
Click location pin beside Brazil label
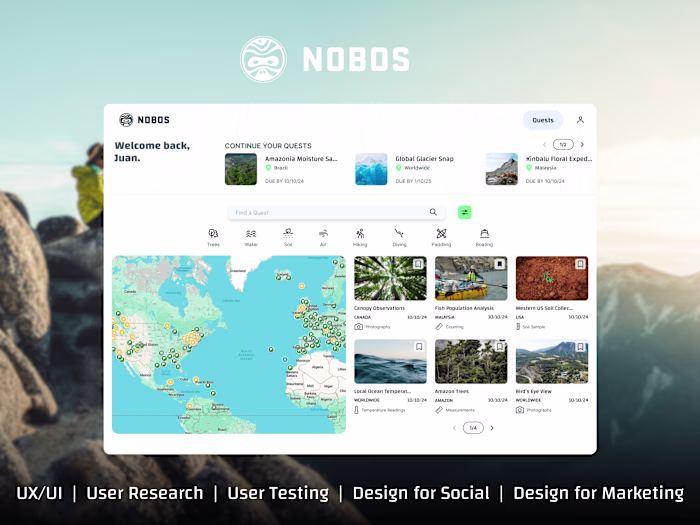268,168
